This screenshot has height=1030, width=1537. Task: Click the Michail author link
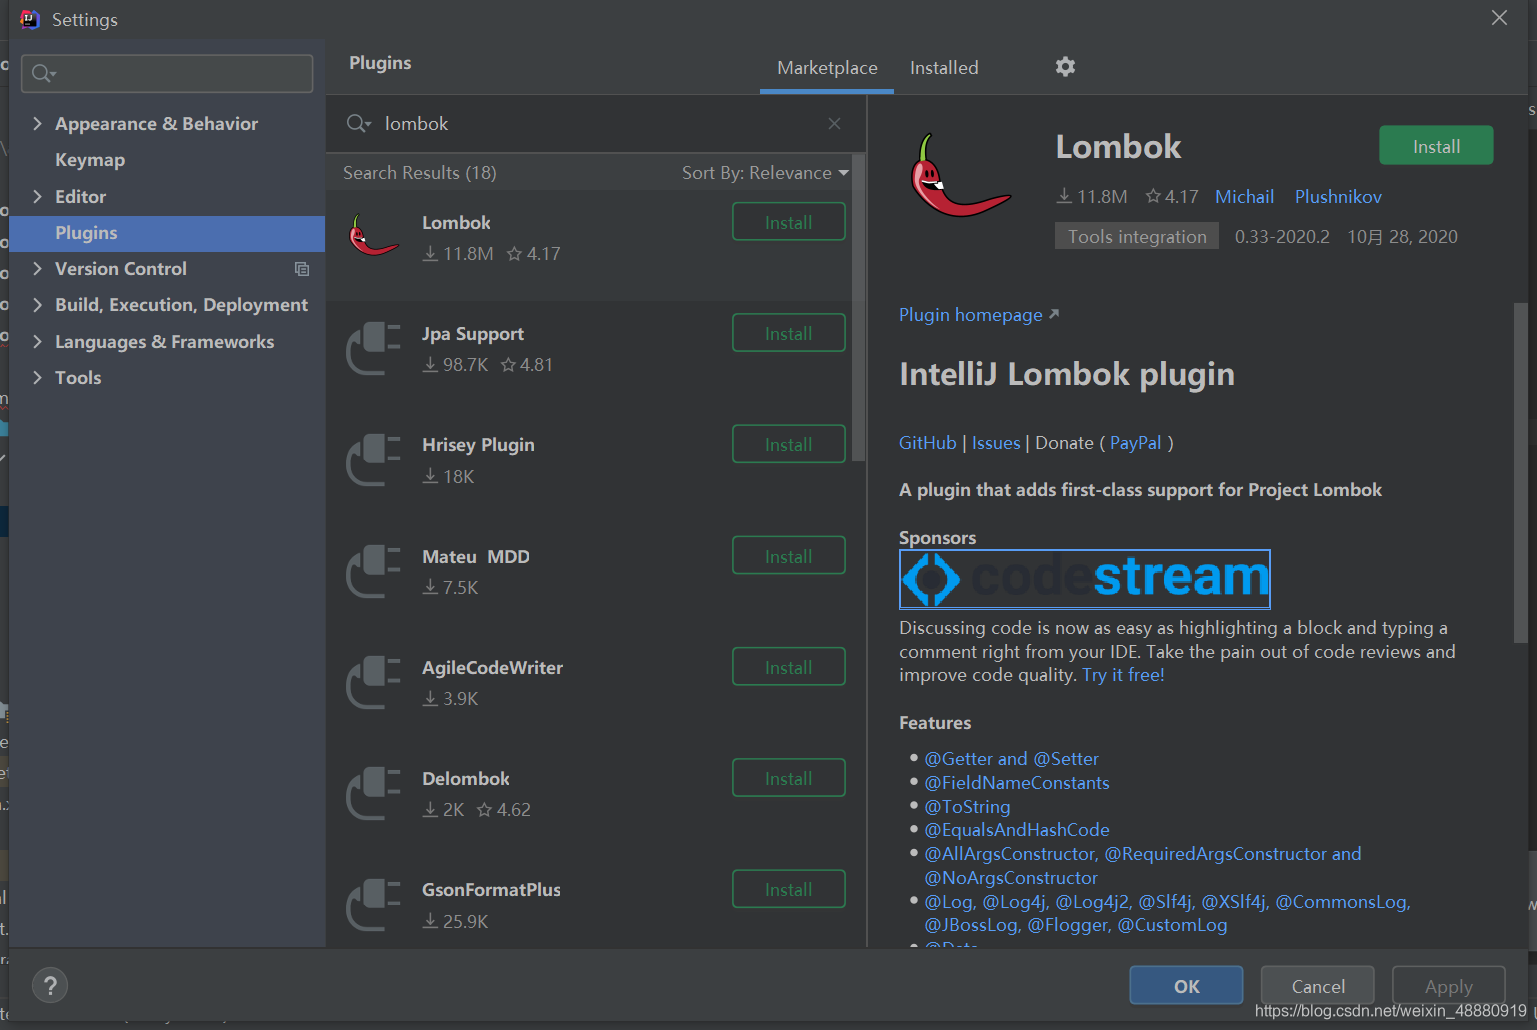click(1244, 197)
